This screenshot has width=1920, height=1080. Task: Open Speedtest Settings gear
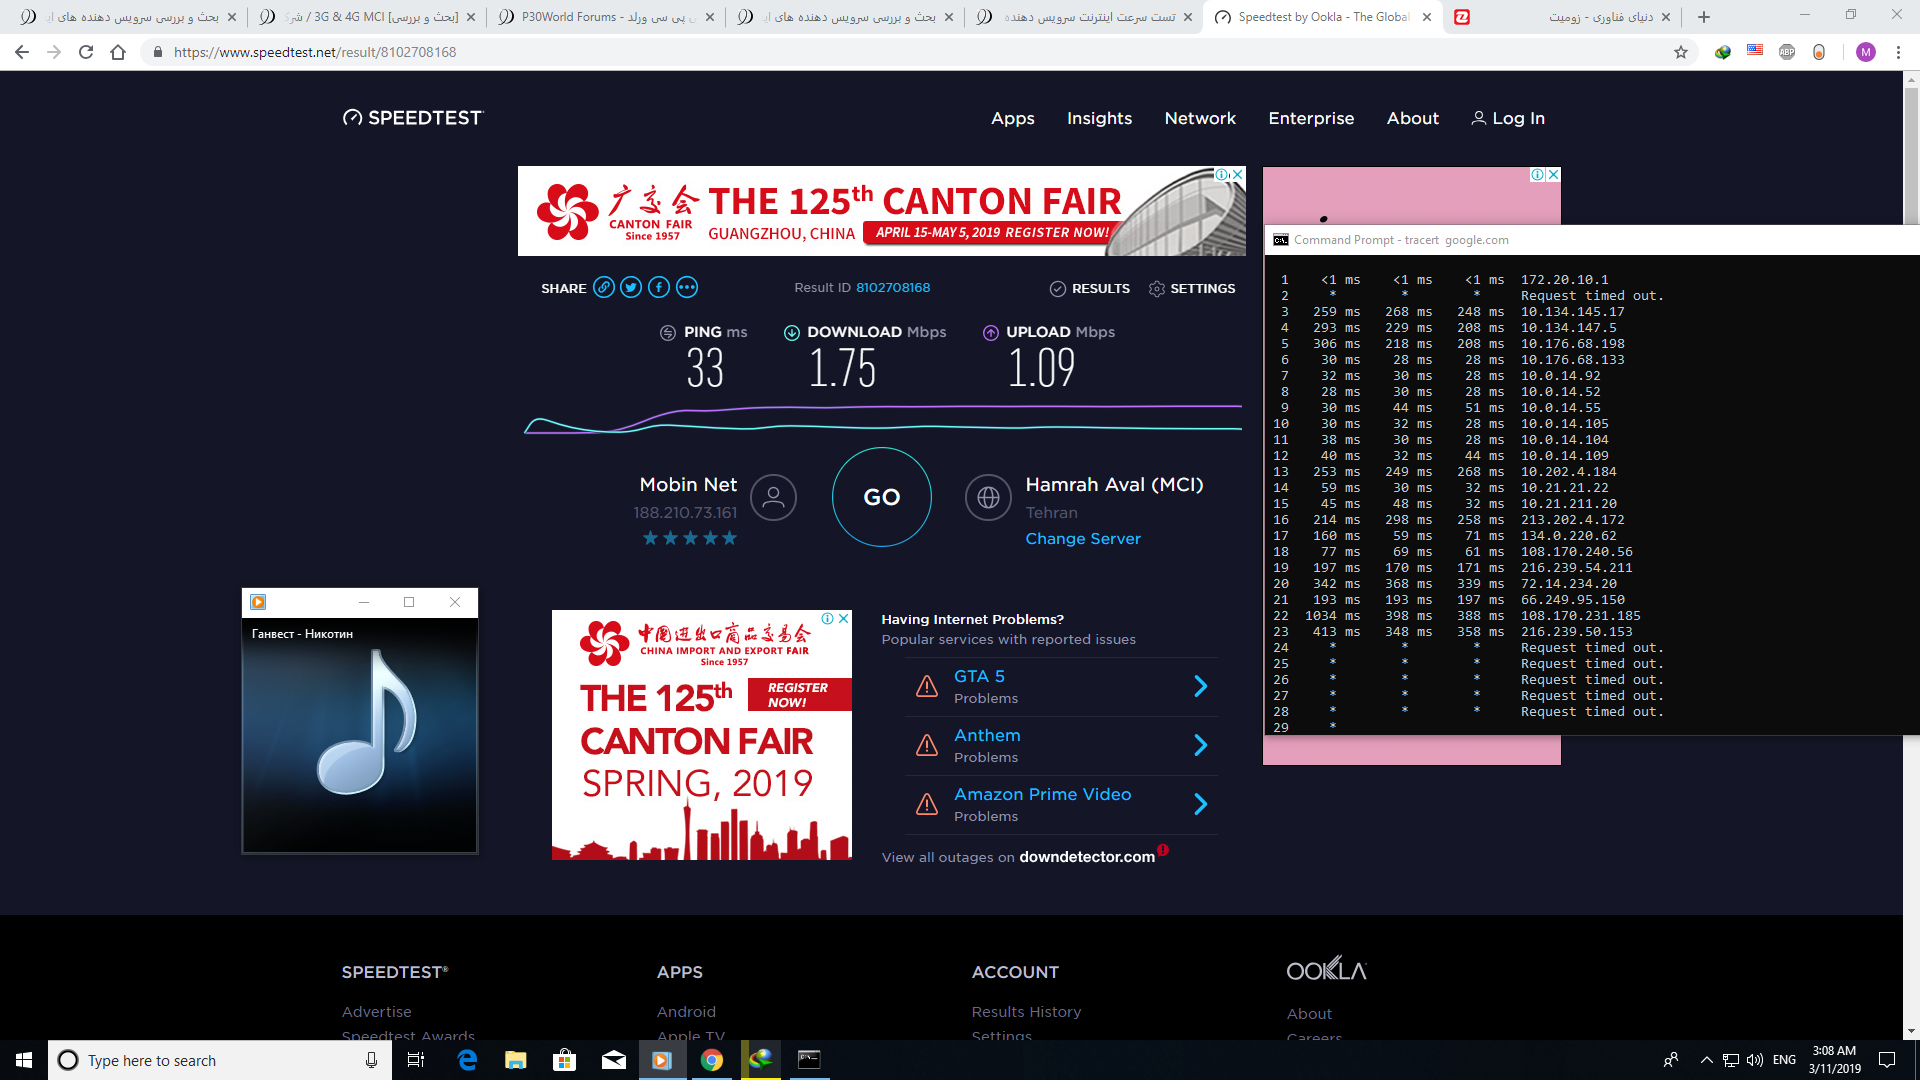click(1192, 288)
